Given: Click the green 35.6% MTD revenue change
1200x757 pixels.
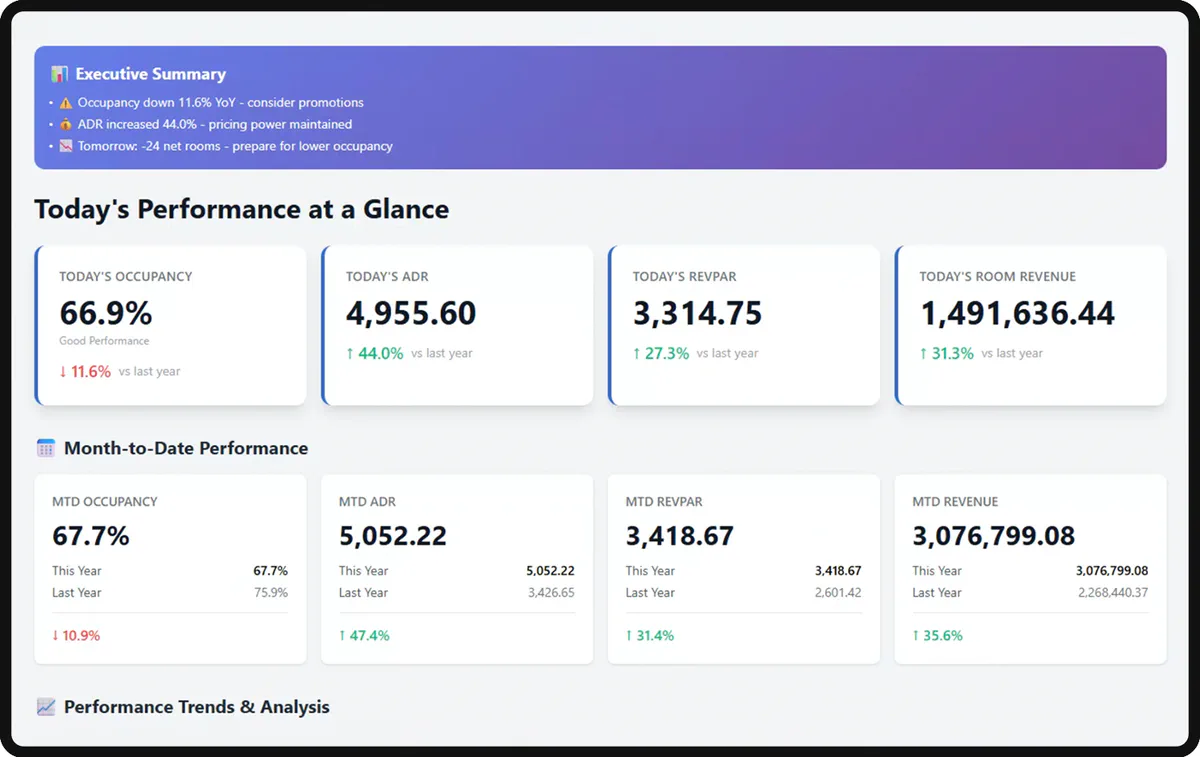Looking at the screenshot, I should click(938, 635).
